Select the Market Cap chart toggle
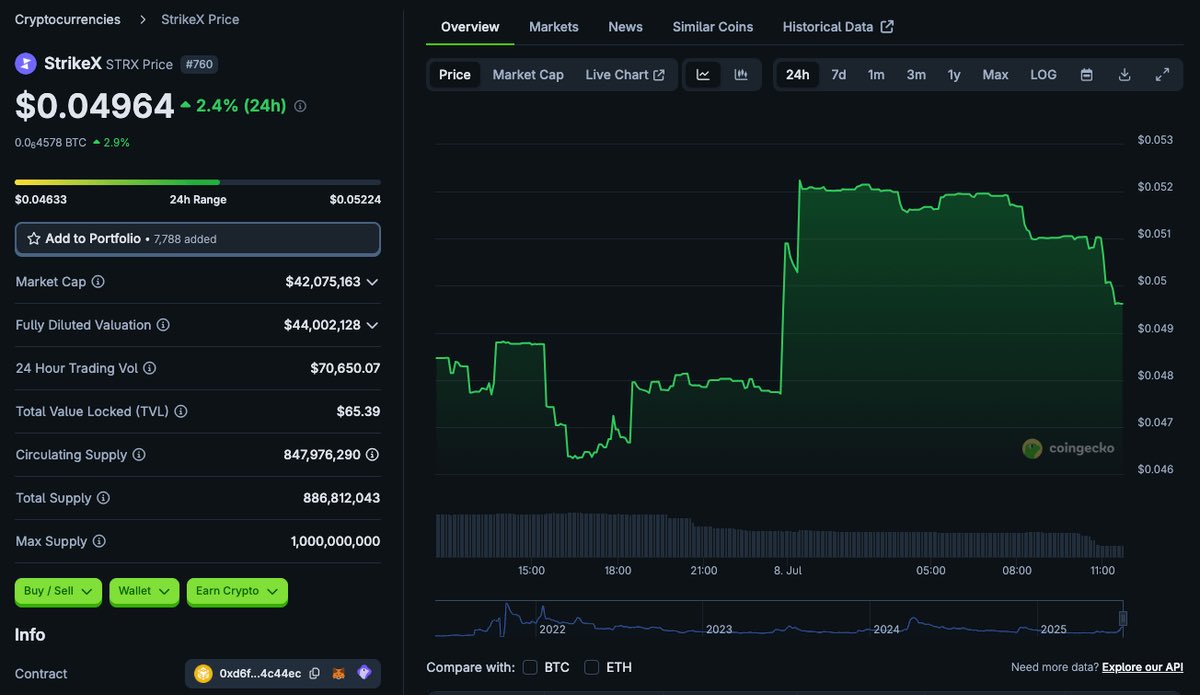The width and height of the screenshot is (1200, 695). [528, 75]
